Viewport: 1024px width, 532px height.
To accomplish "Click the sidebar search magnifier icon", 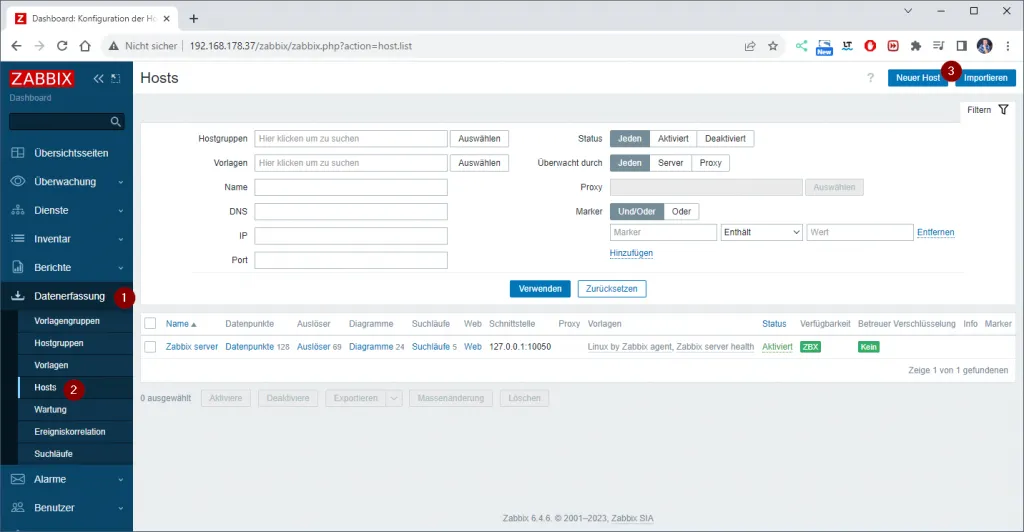I will [116, 122].
